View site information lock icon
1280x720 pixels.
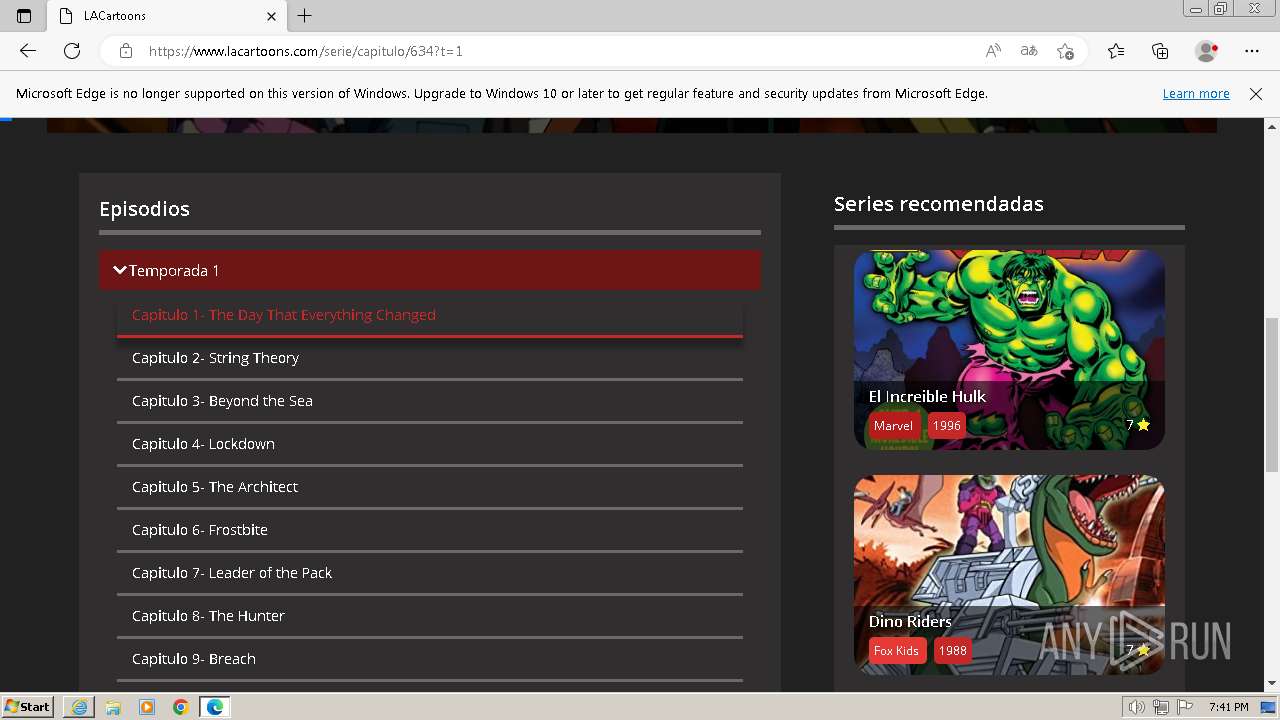126,51
